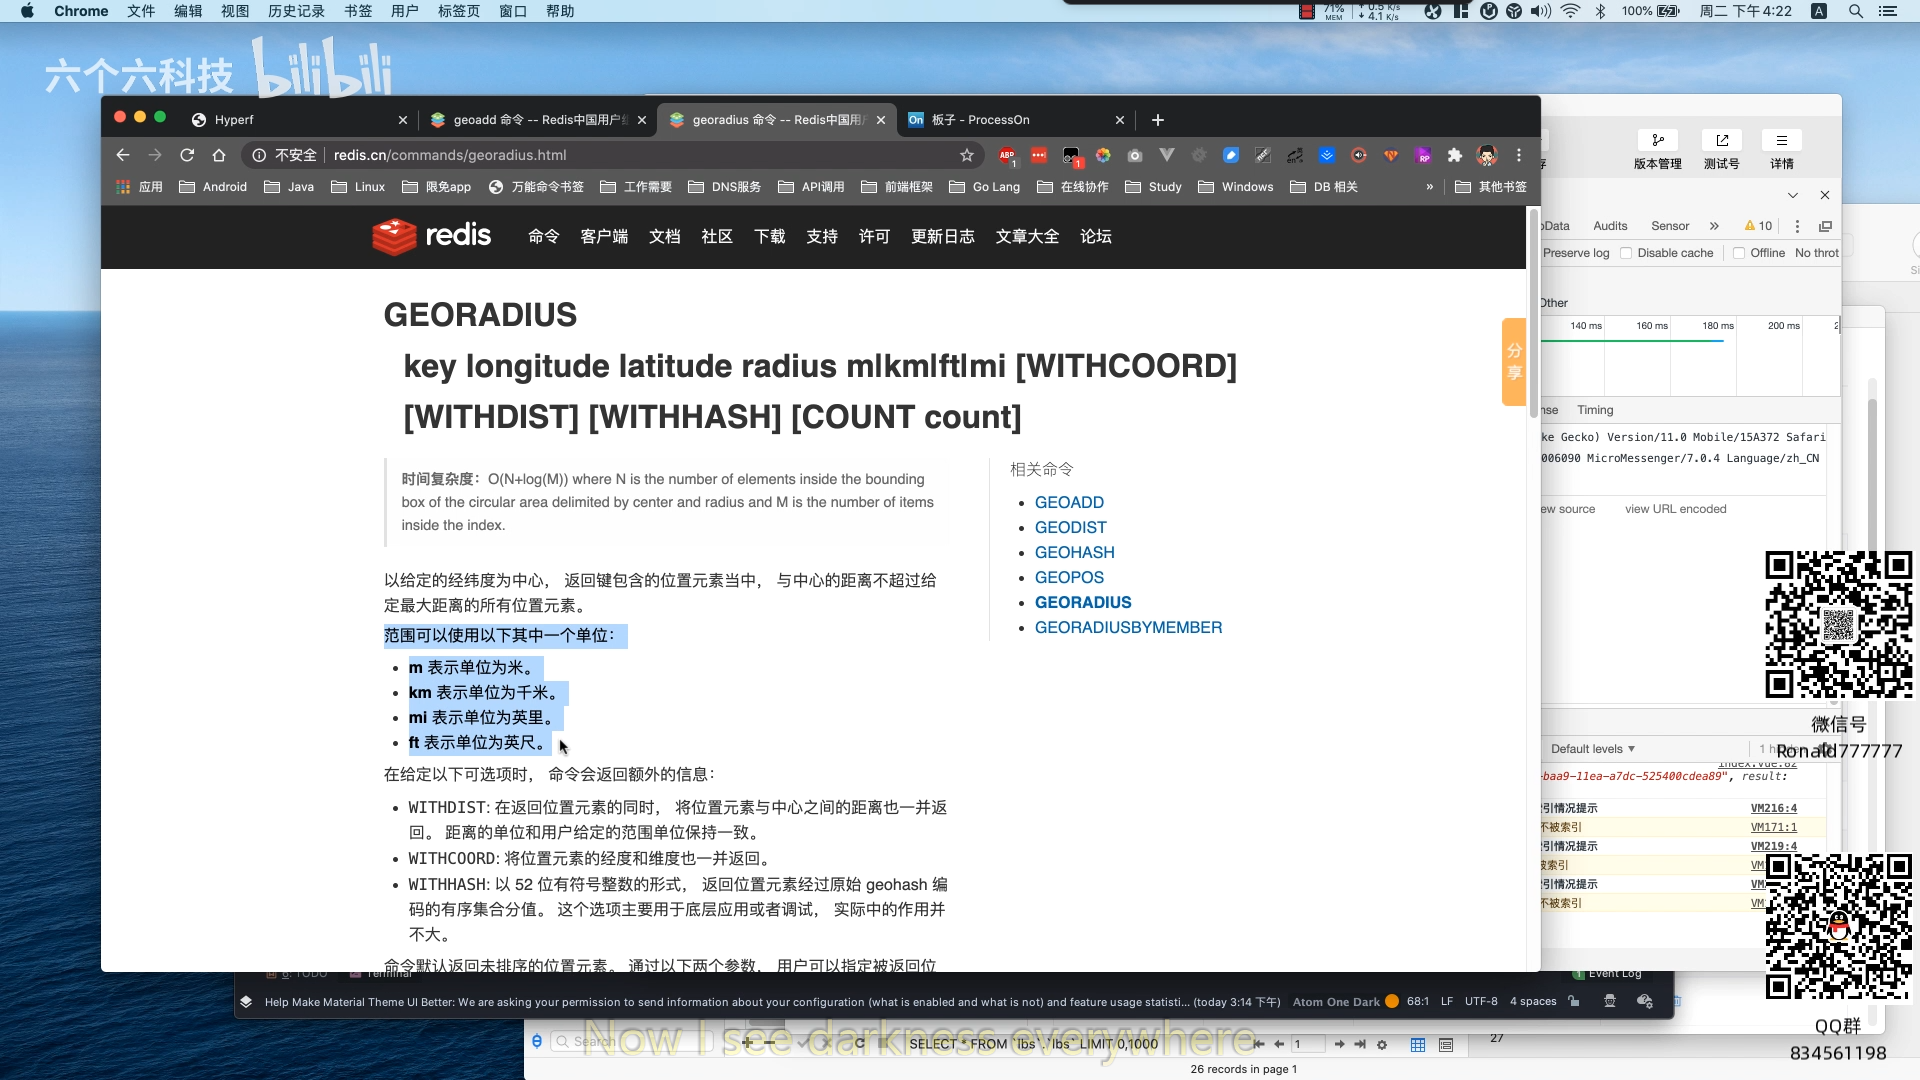Click the GEOADD related command link
This screenshot has height=1080, width=1920.
pyautogui.click(x=1068, y=502)
